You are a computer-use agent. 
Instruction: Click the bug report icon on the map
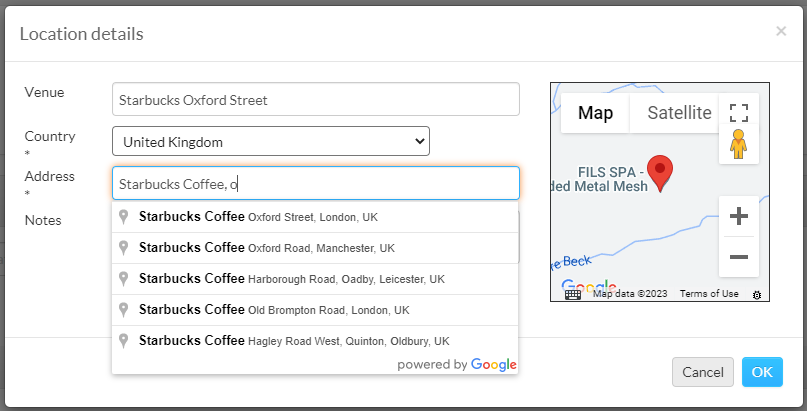(x=757, y=295)
